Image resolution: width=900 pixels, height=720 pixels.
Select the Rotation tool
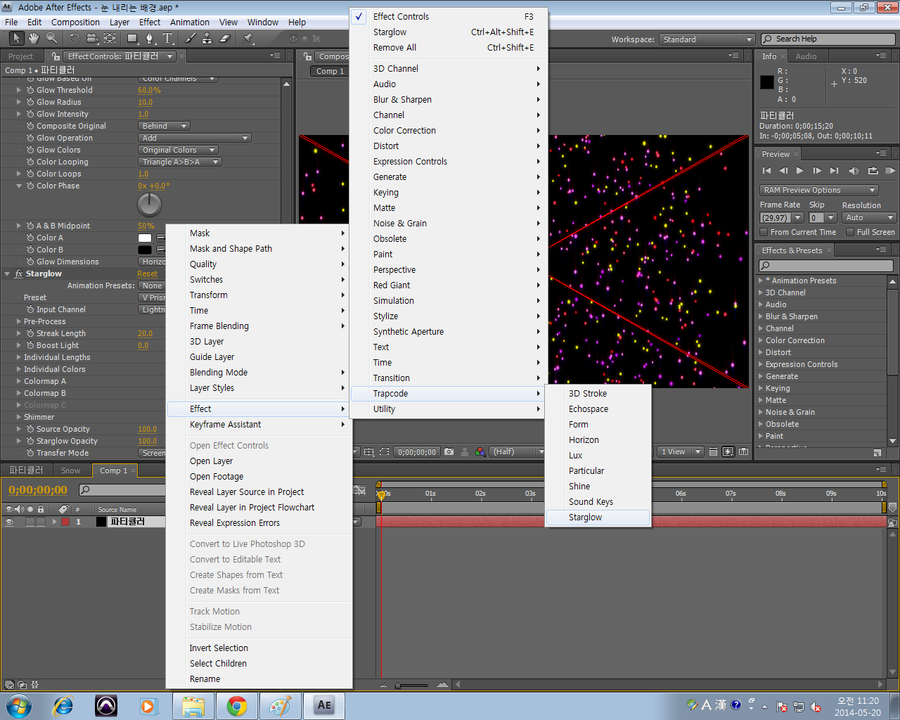tap(75, 38)
